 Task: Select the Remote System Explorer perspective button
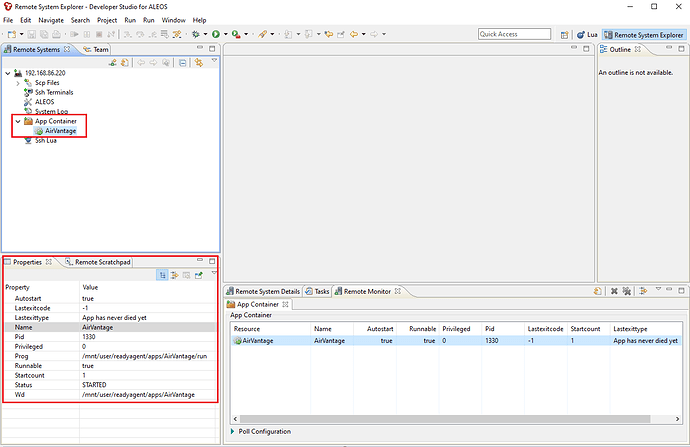[644, 35]
